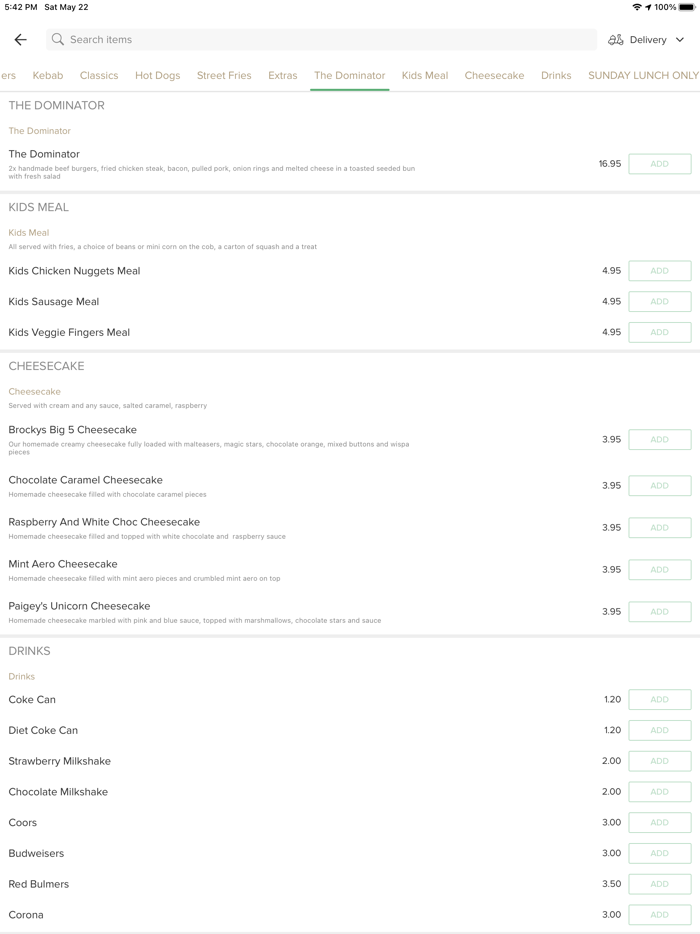Screen dimensions: 700x934
Task: Tap the search magnifier icon
Action: pos(58,40)
